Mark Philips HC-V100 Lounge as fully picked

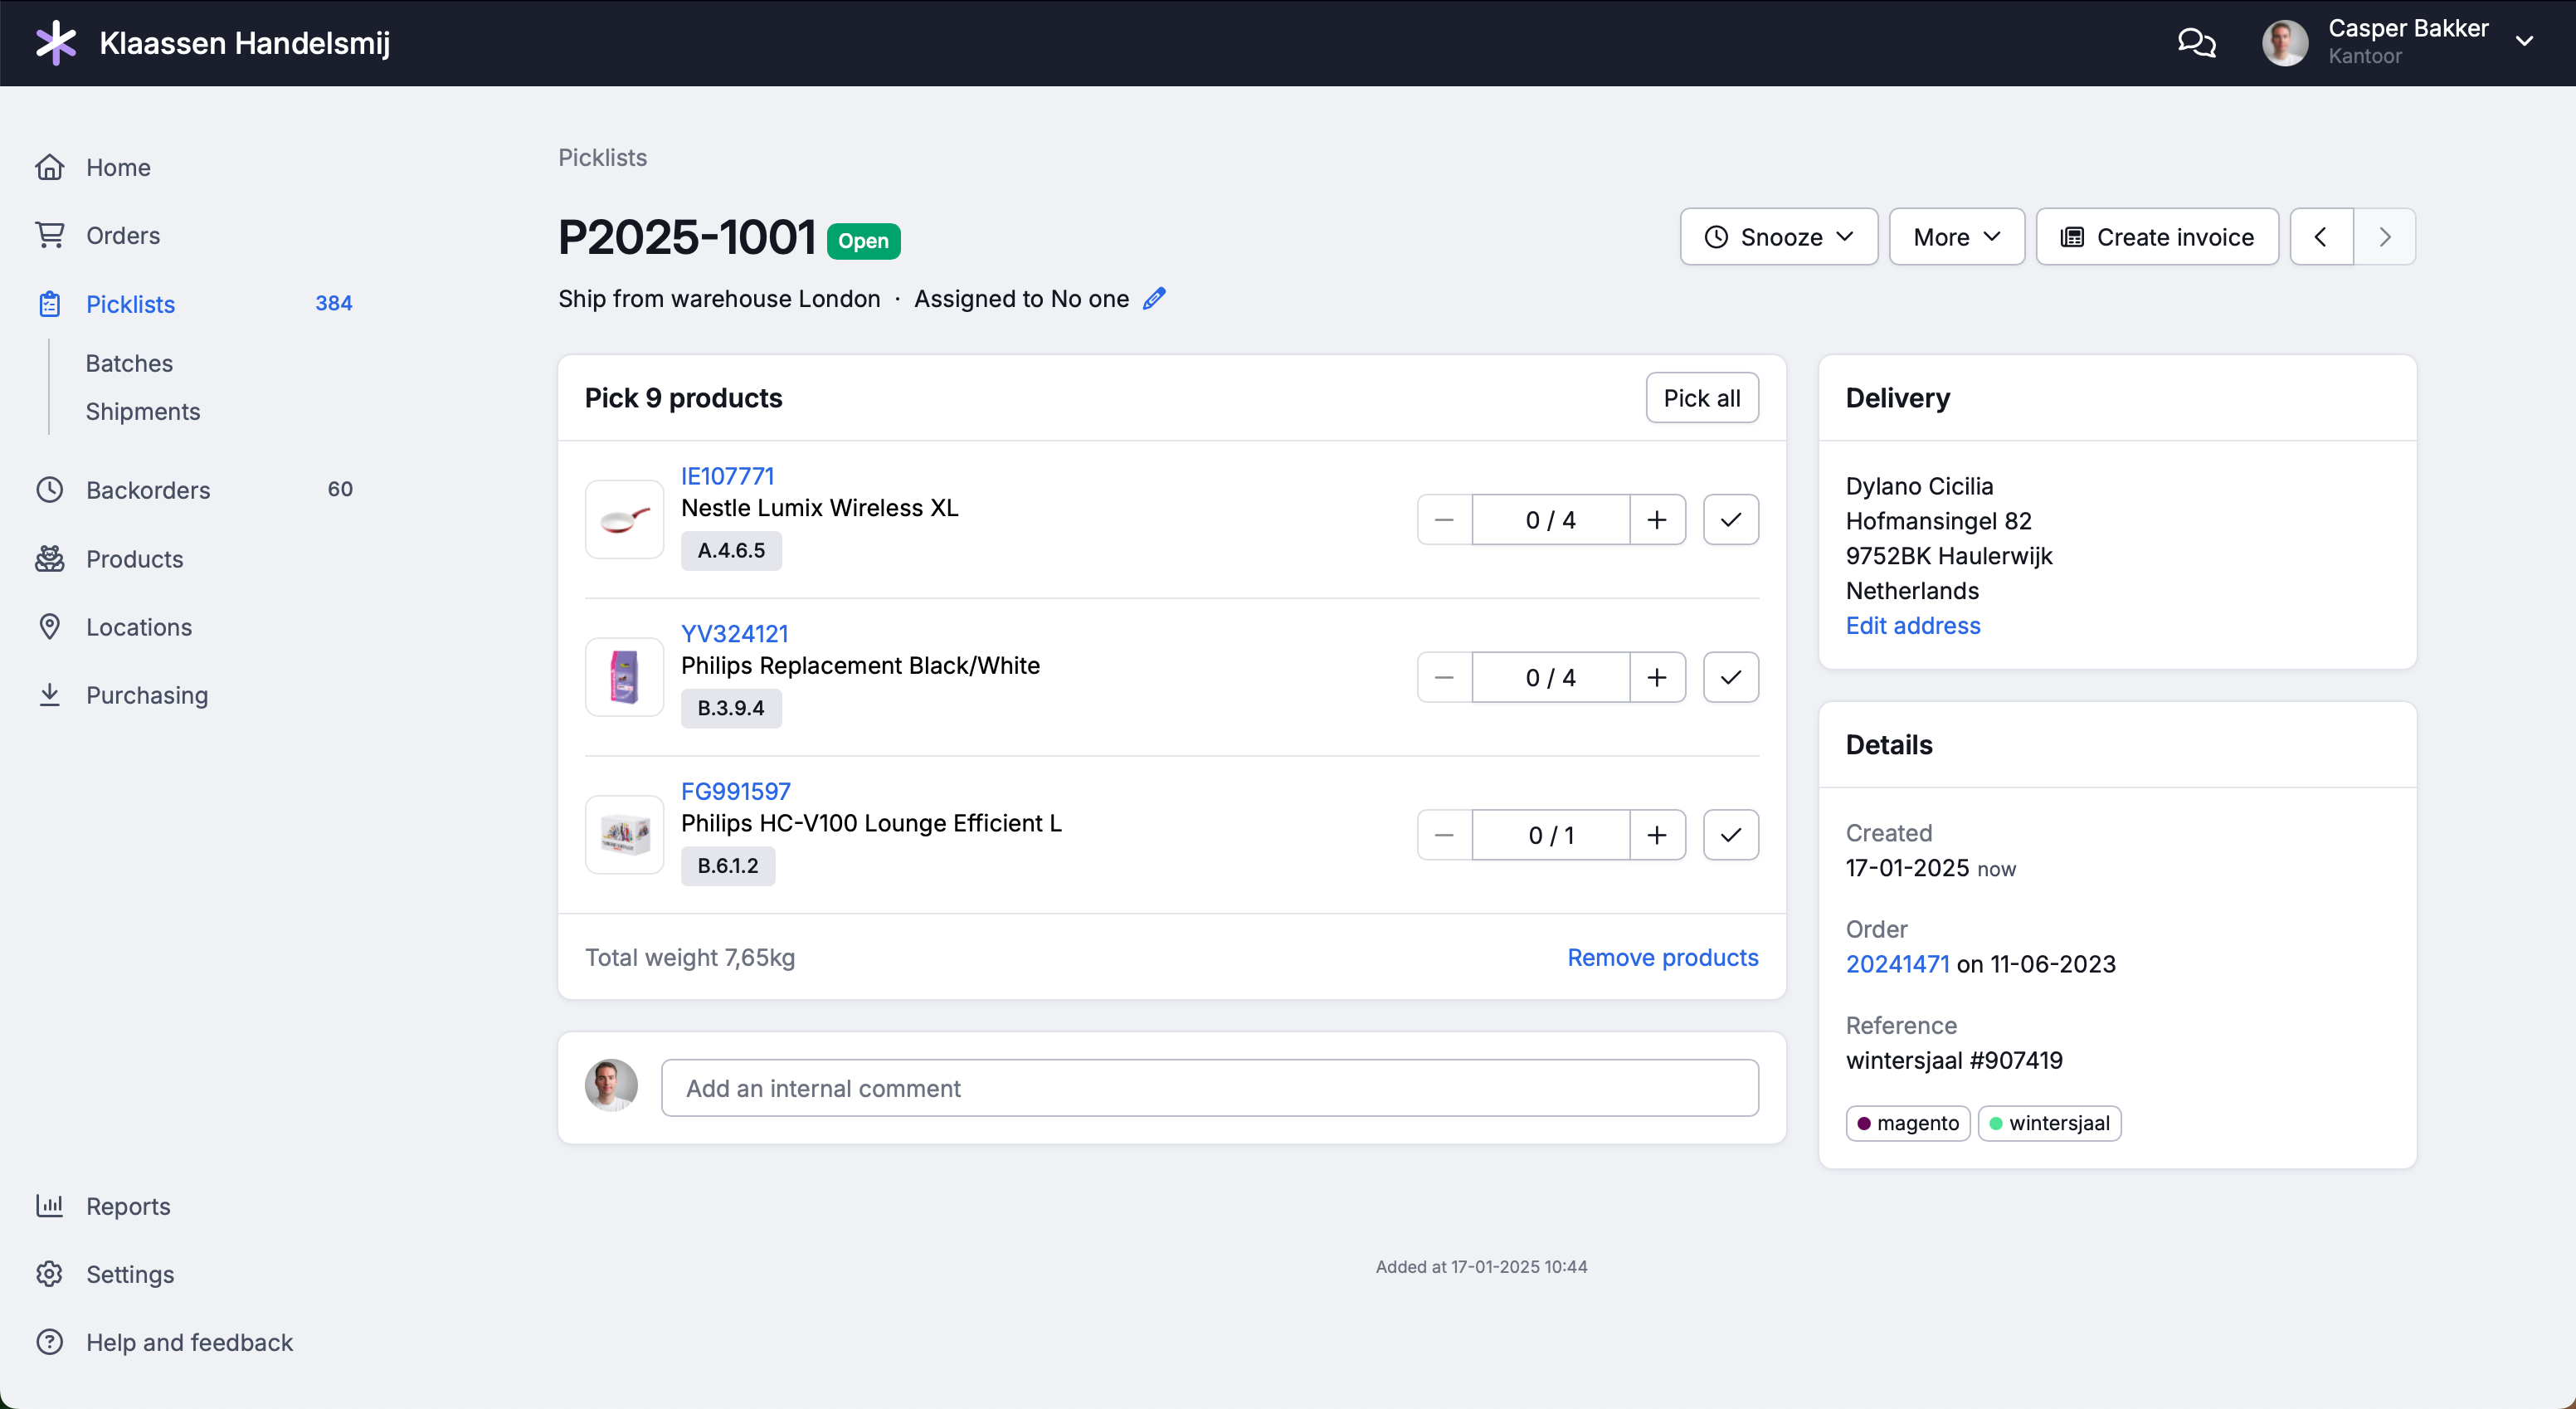coord(1730,835)
